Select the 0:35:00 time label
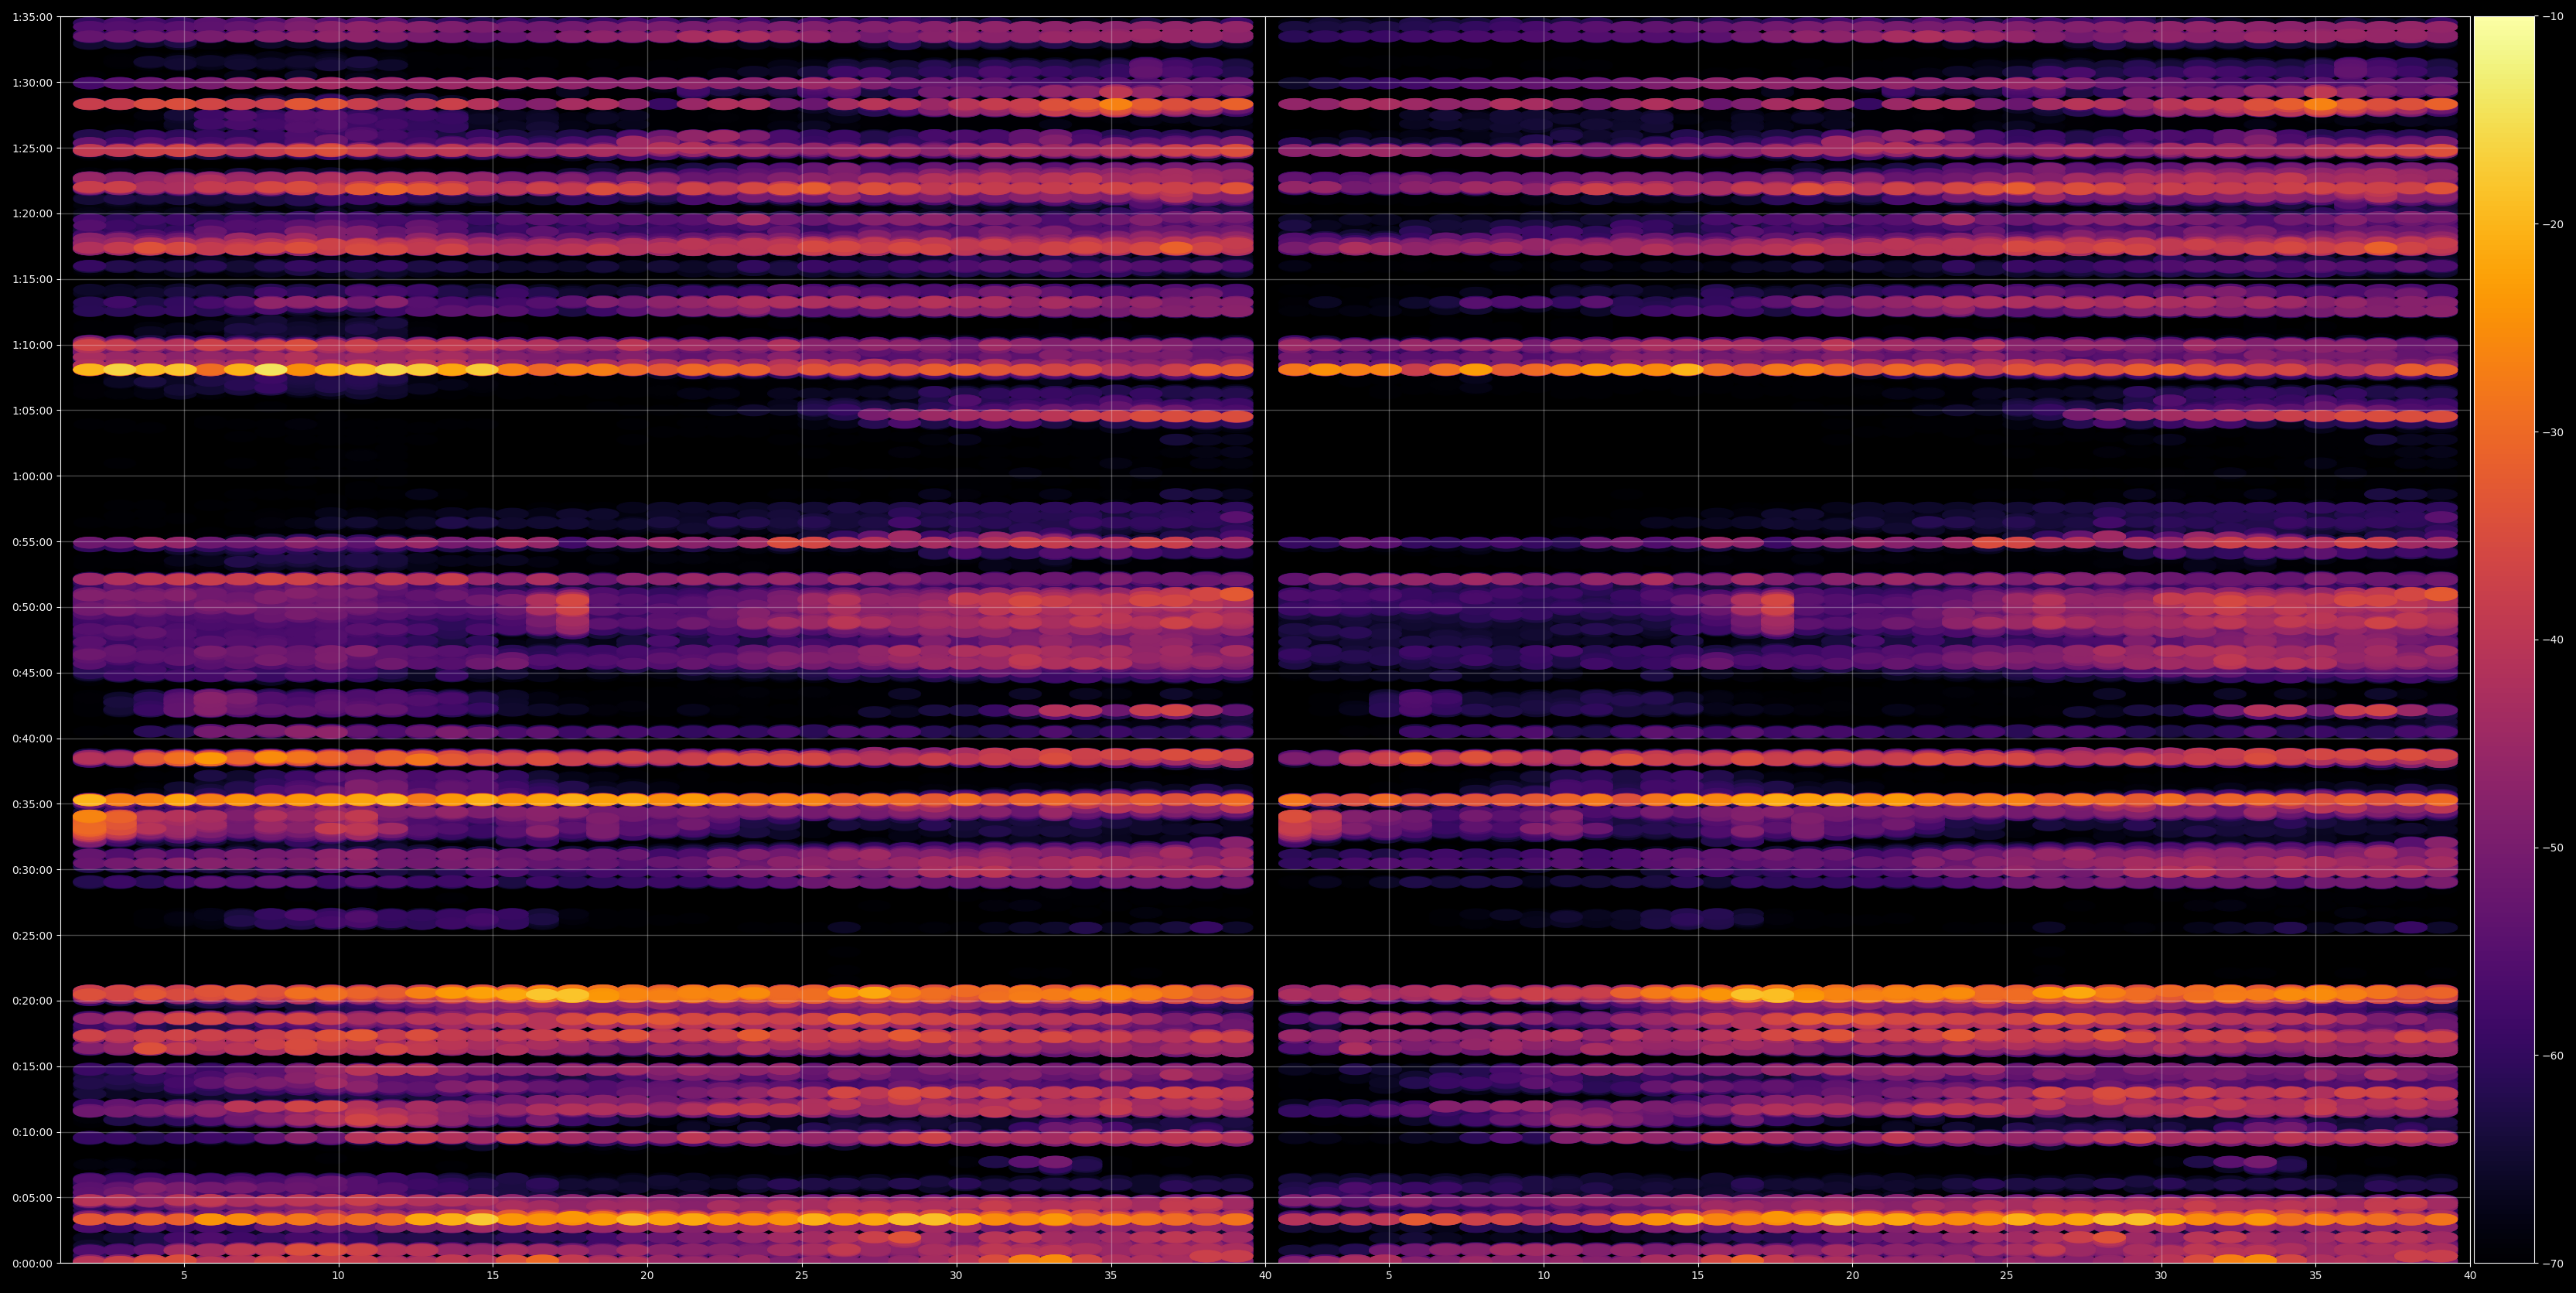Screen dimensions: 2576x1293 tap(32, 804)
